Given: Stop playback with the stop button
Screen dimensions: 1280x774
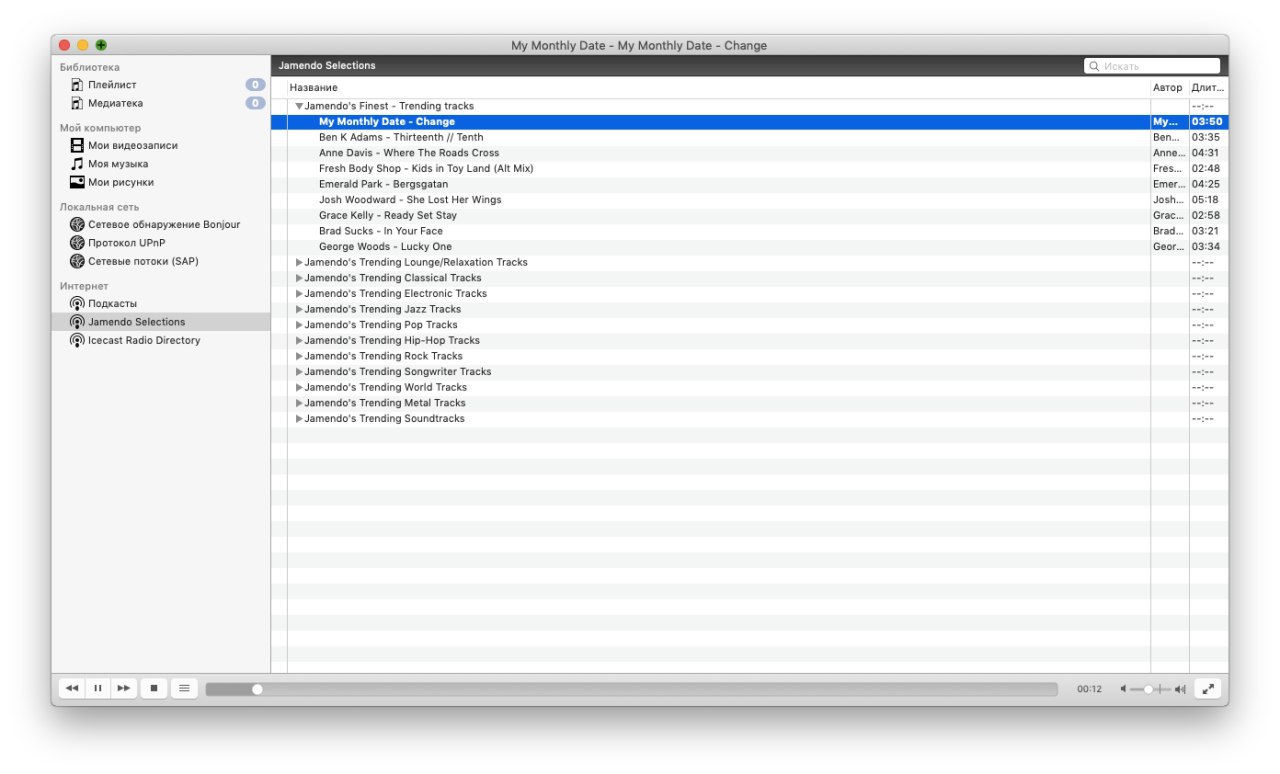Looking at the screenshot, I should tap(153, 688).
